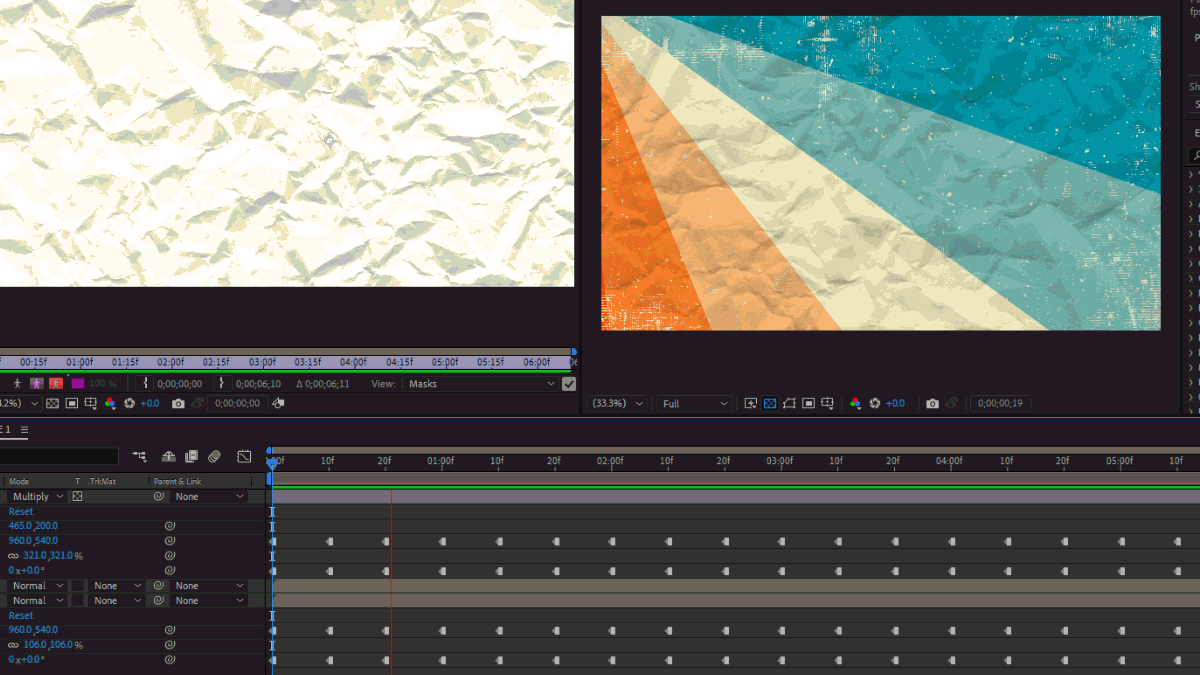Click the Region of Interest icon in composition viewer
This screenshot has height=675, width=1200.
click(789, 403)
